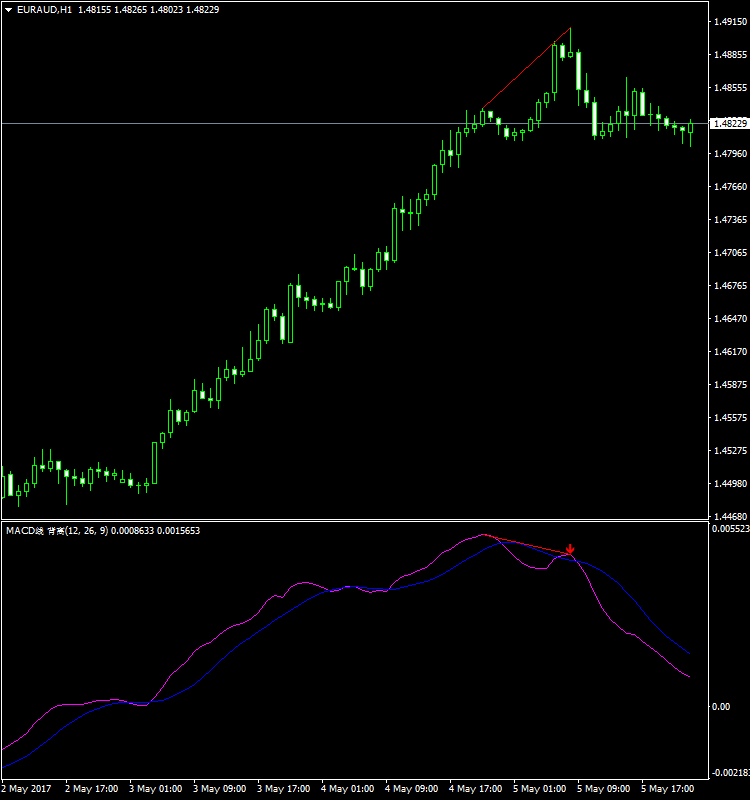Click the 3 May 01:00 time label
The height and width of the screenshot is (800, 750).
pos(156,789)
